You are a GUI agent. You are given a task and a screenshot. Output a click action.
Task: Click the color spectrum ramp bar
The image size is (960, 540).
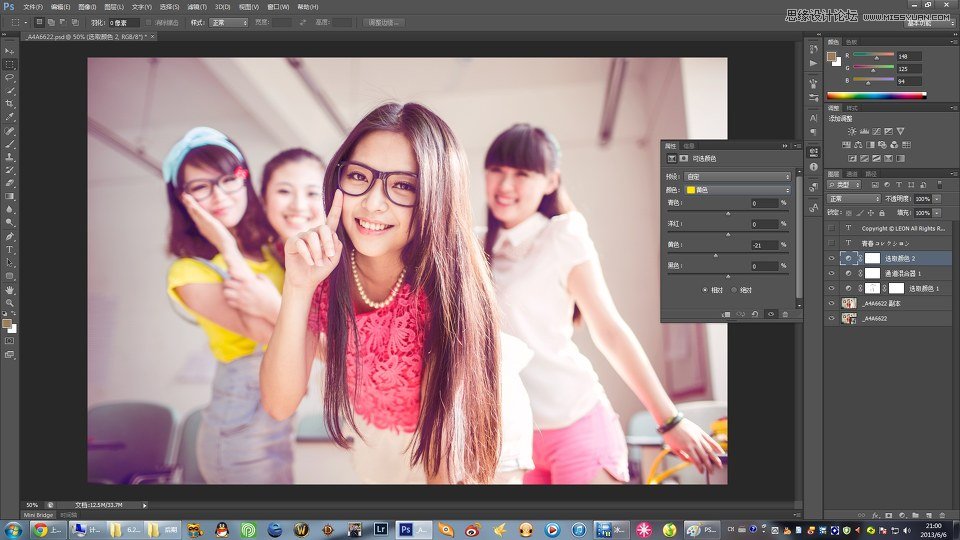(876, 96)
